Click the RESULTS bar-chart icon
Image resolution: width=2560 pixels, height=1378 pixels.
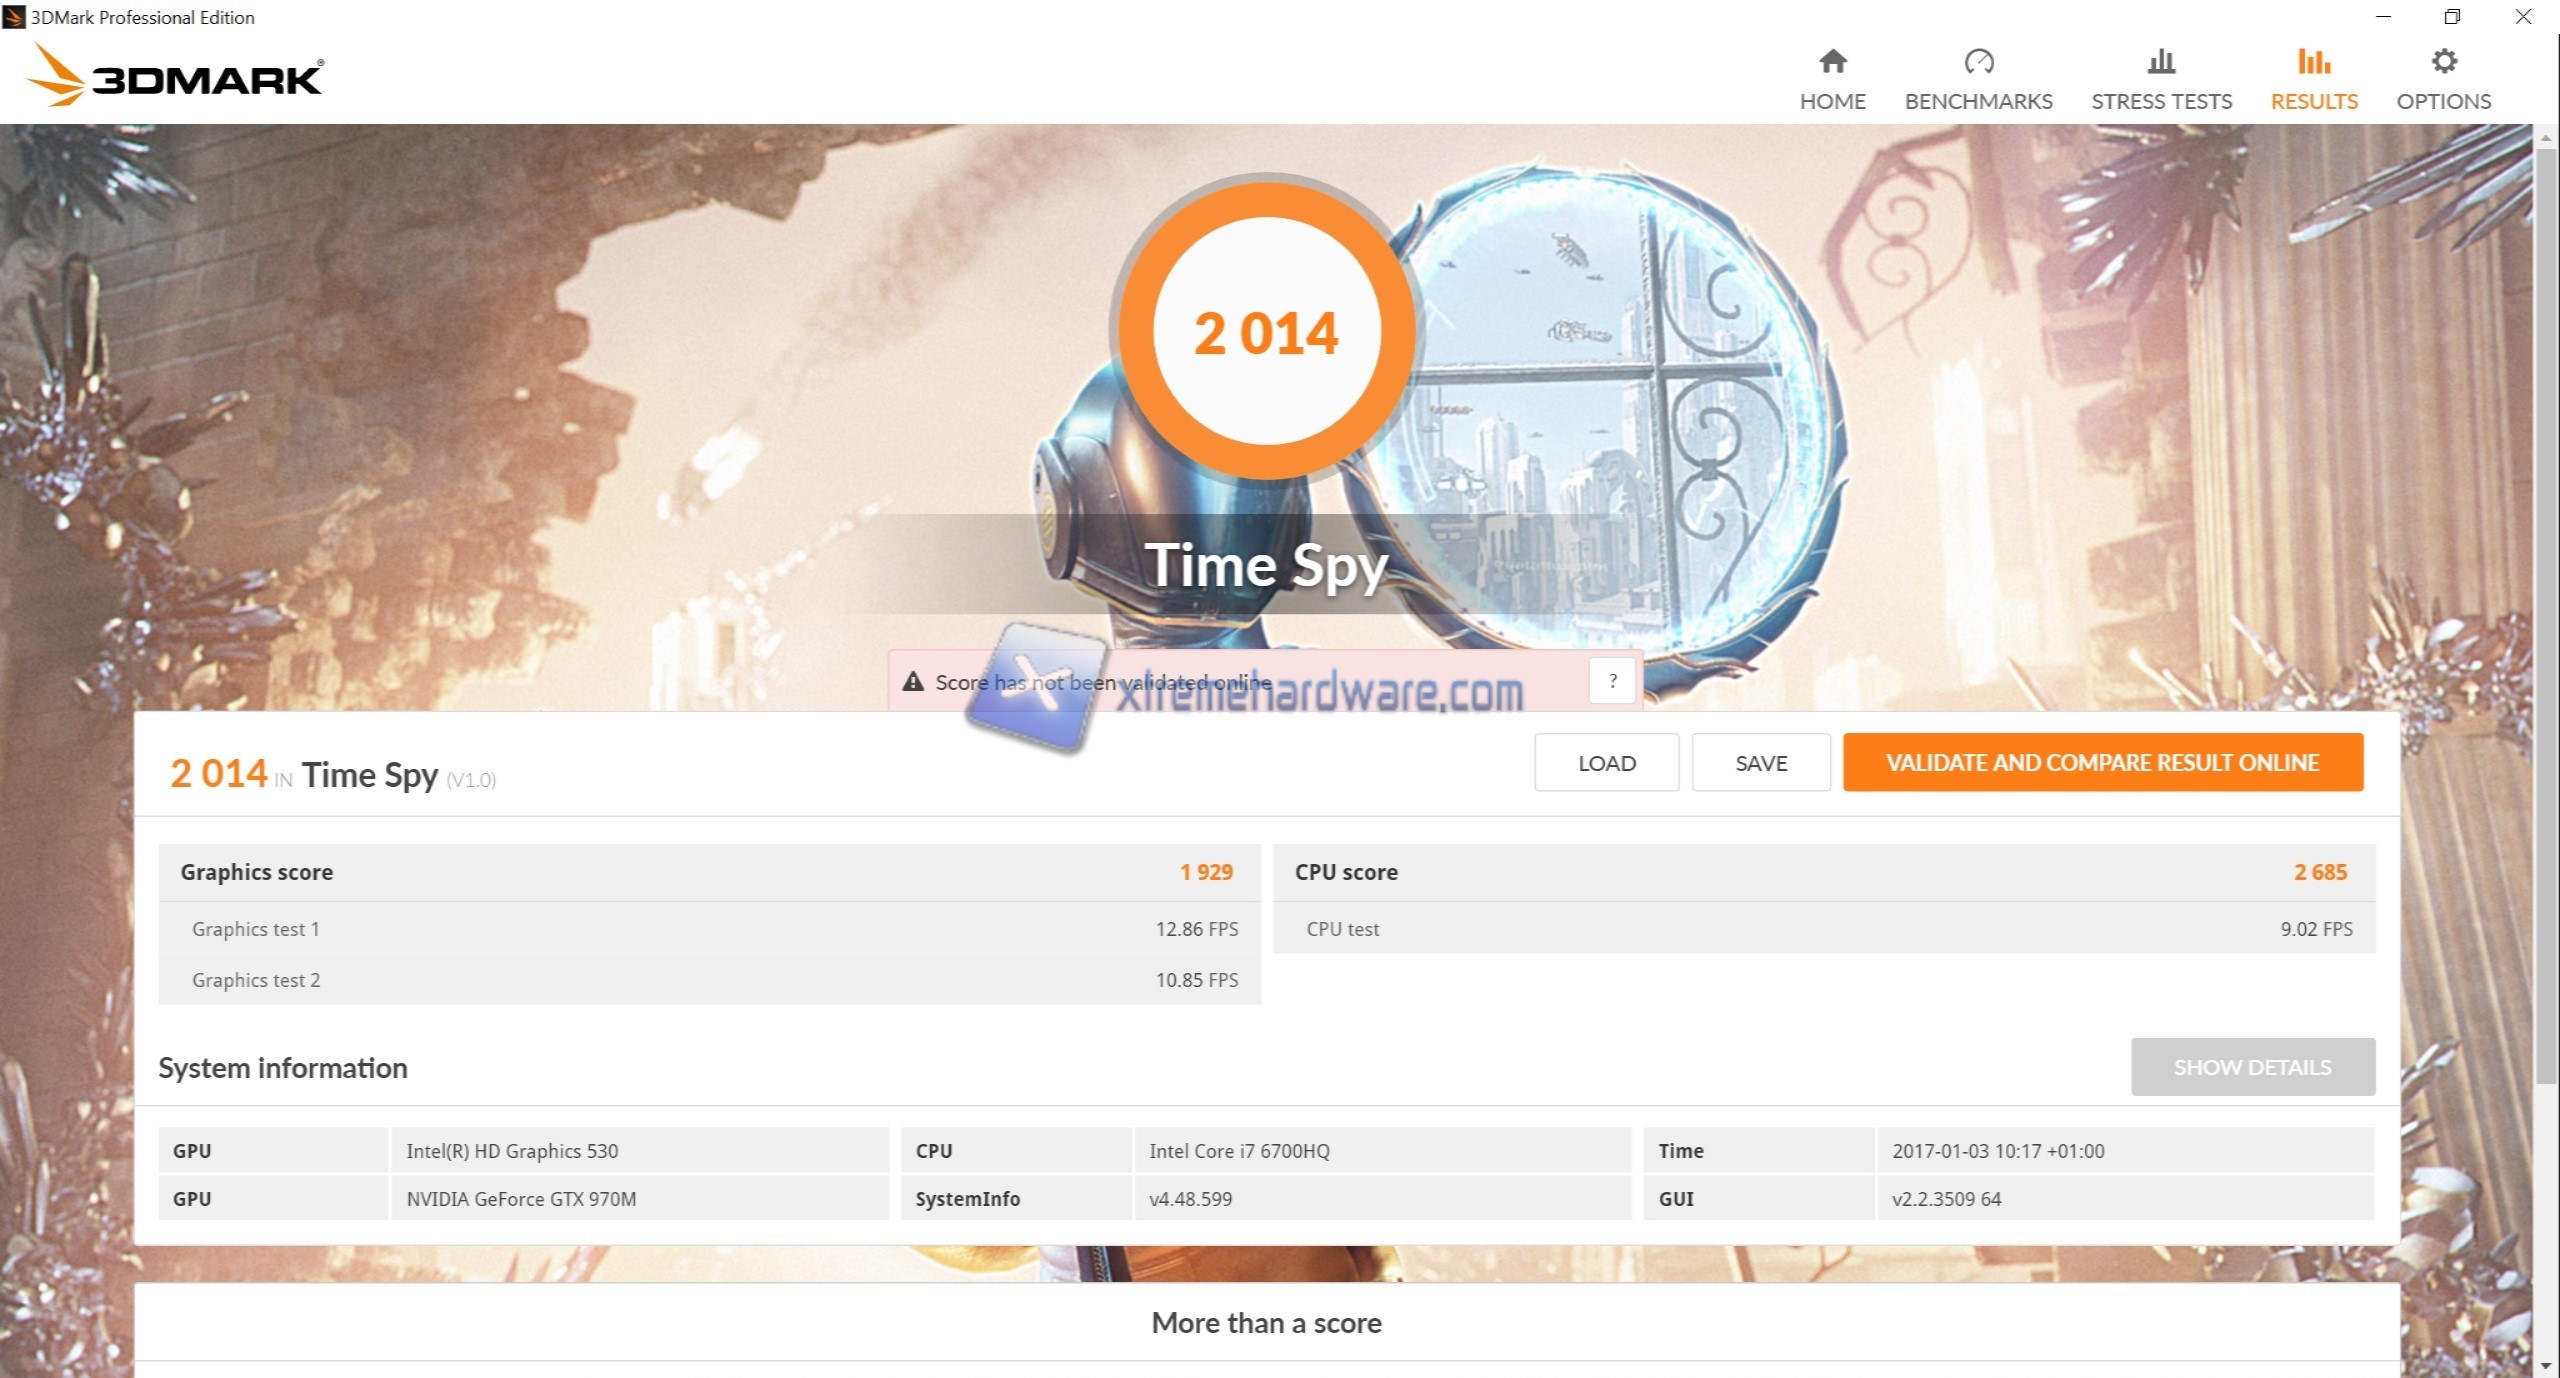(2313, 62)
